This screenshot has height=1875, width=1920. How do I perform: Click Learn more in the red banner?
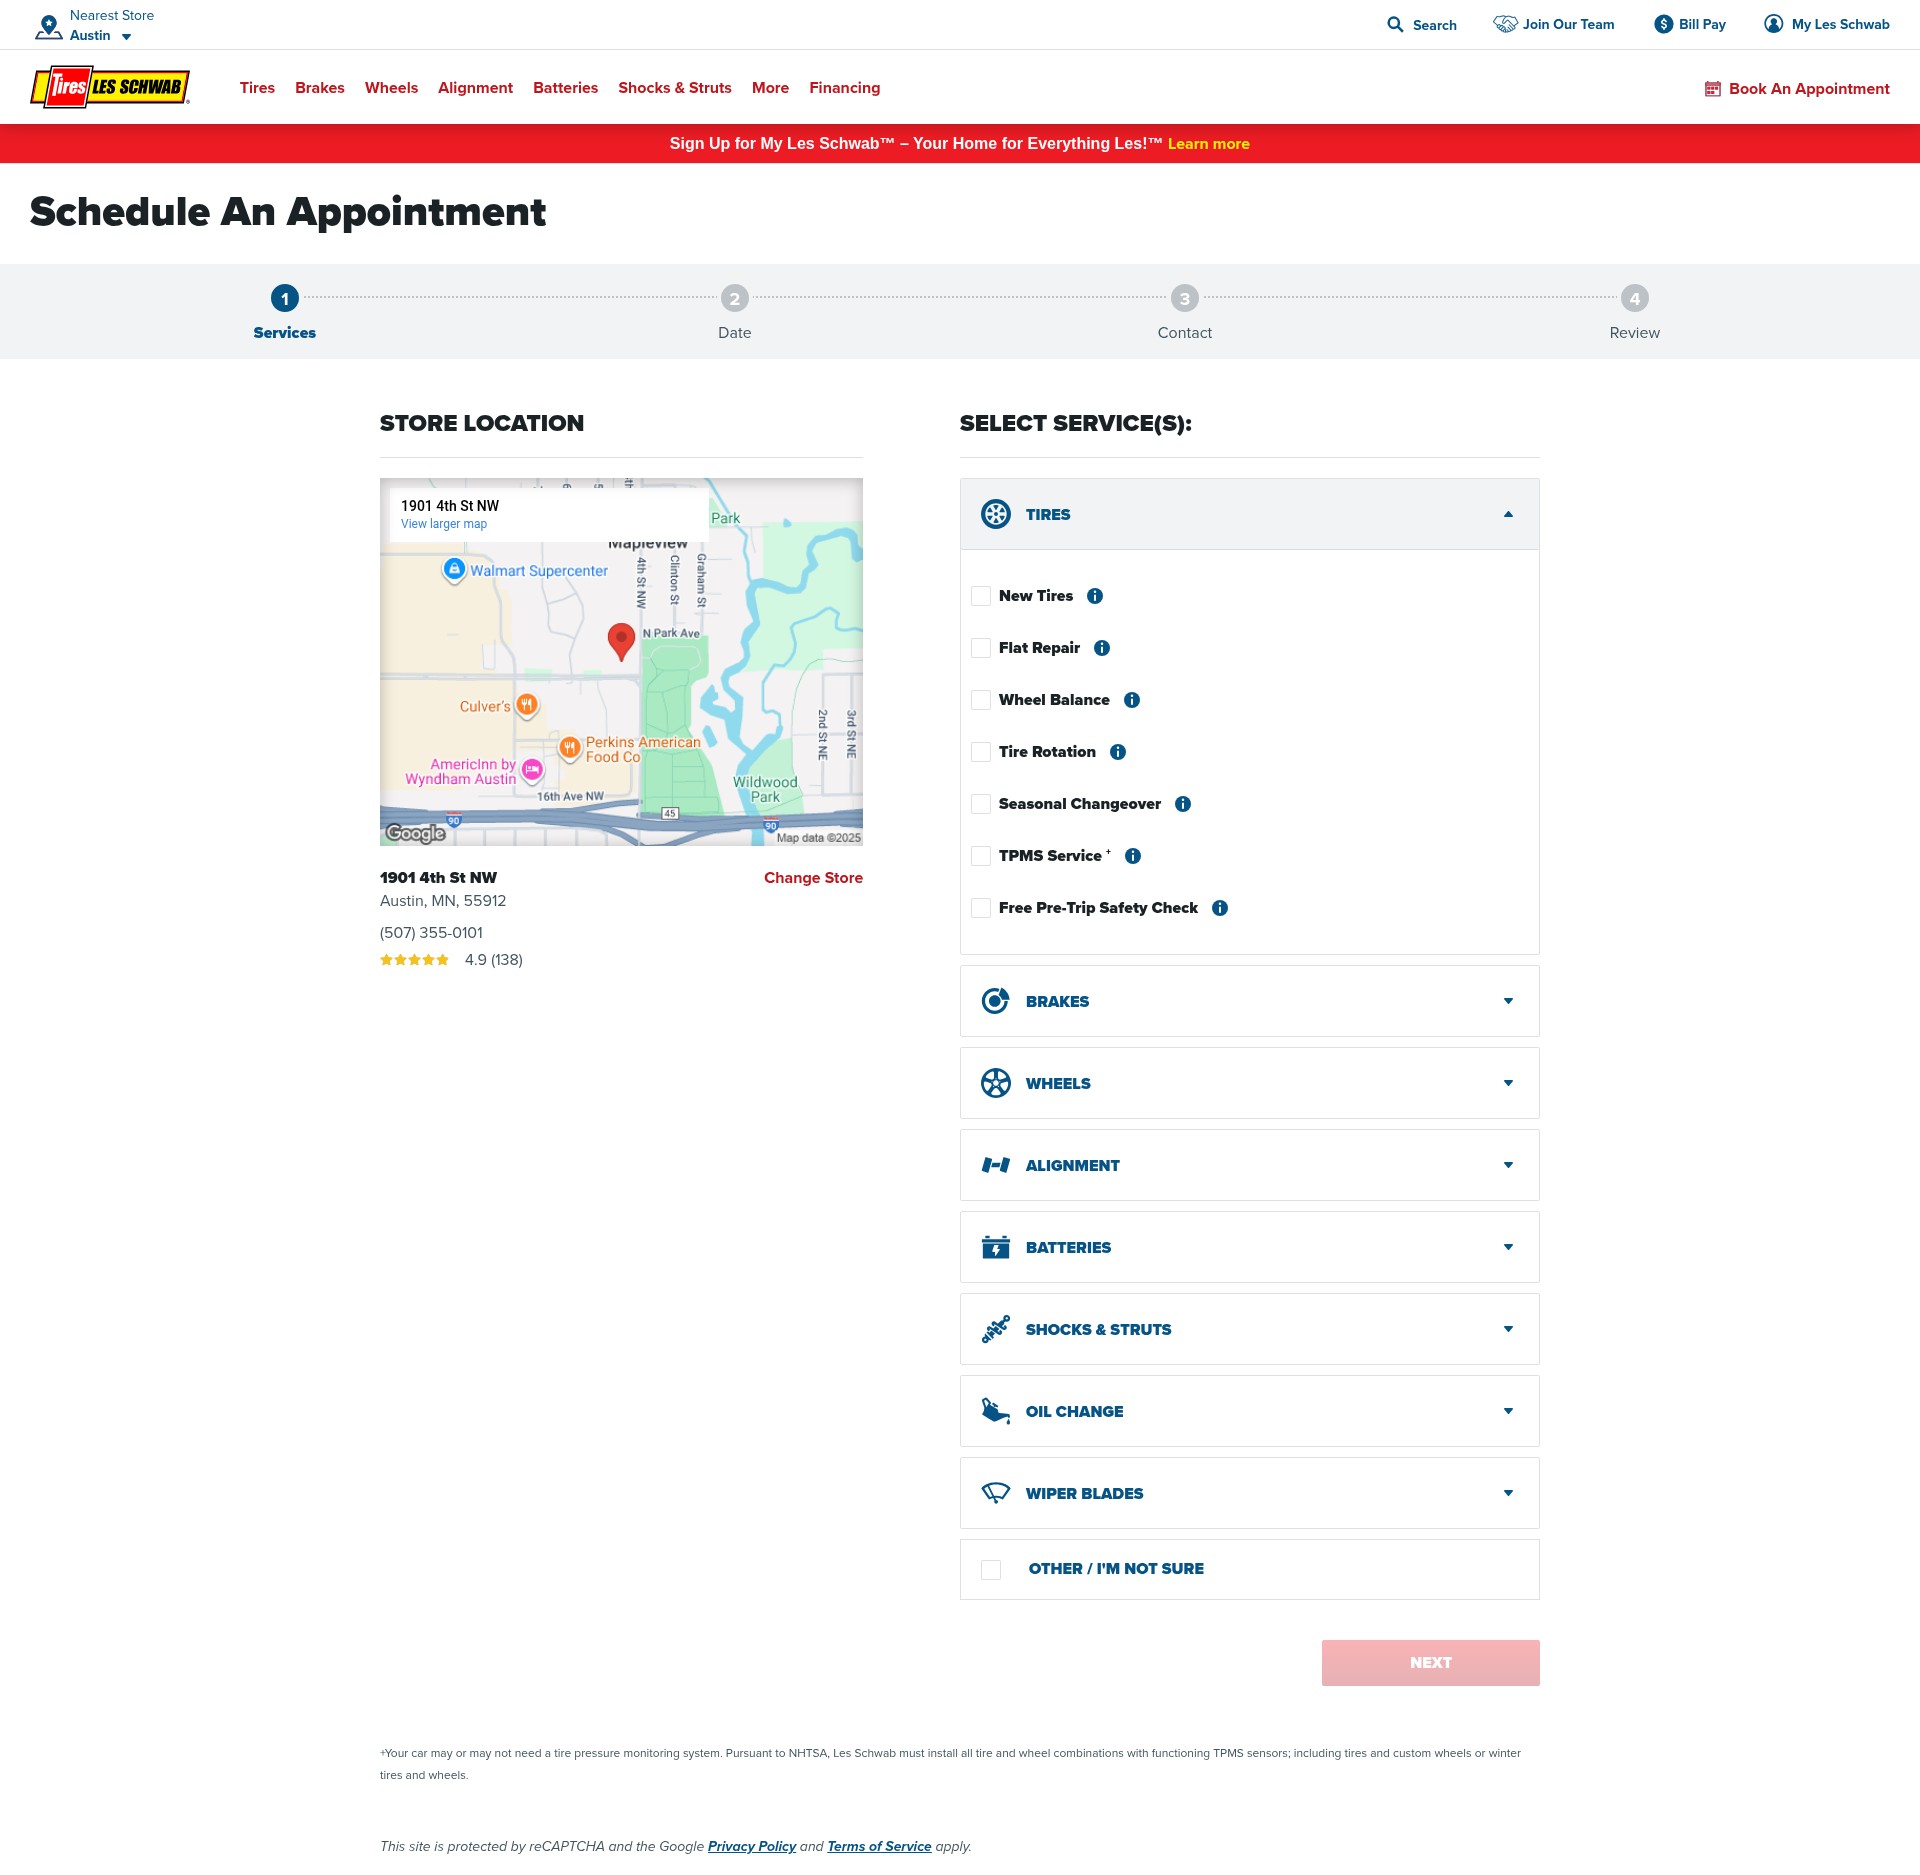pos(1208,144)
